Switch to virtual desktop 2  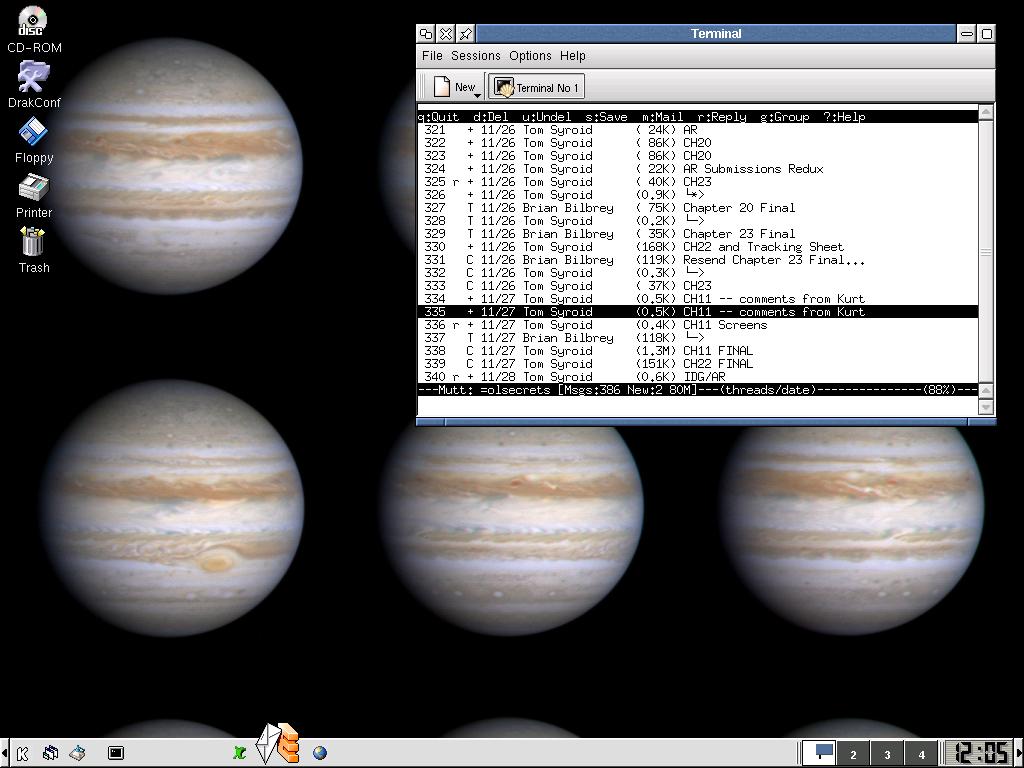[853, 754]
